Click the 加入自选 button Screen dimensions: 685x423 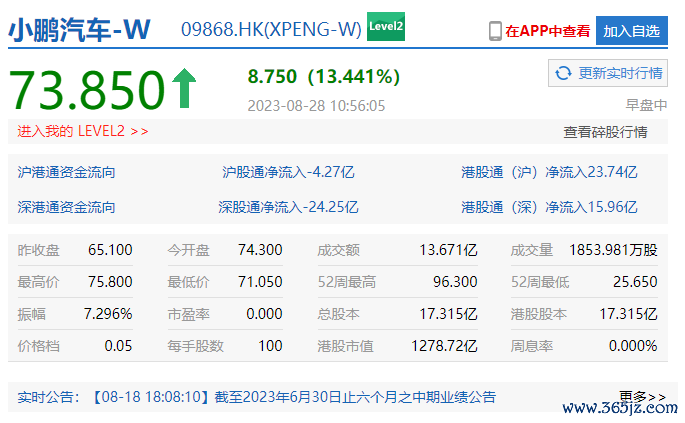point(632,31)
